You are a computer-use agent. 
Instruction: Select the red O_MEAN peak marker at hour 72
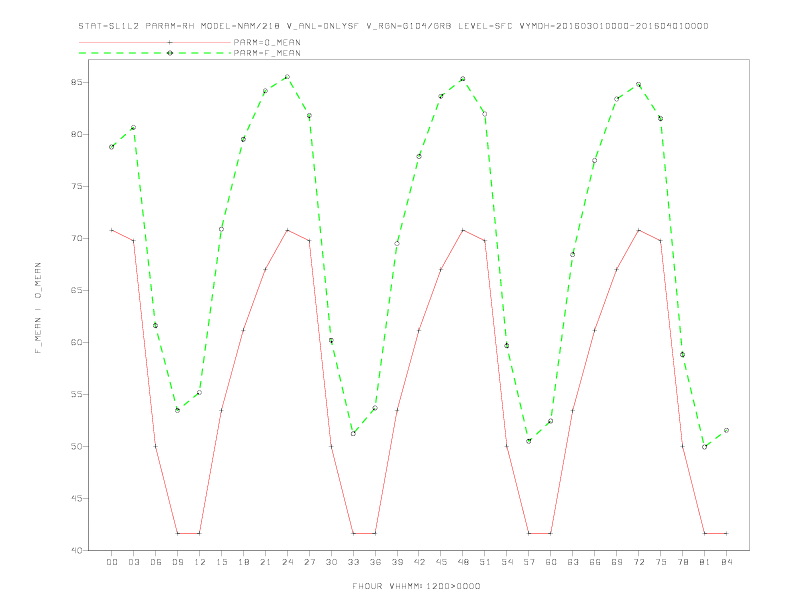(638, 230)
